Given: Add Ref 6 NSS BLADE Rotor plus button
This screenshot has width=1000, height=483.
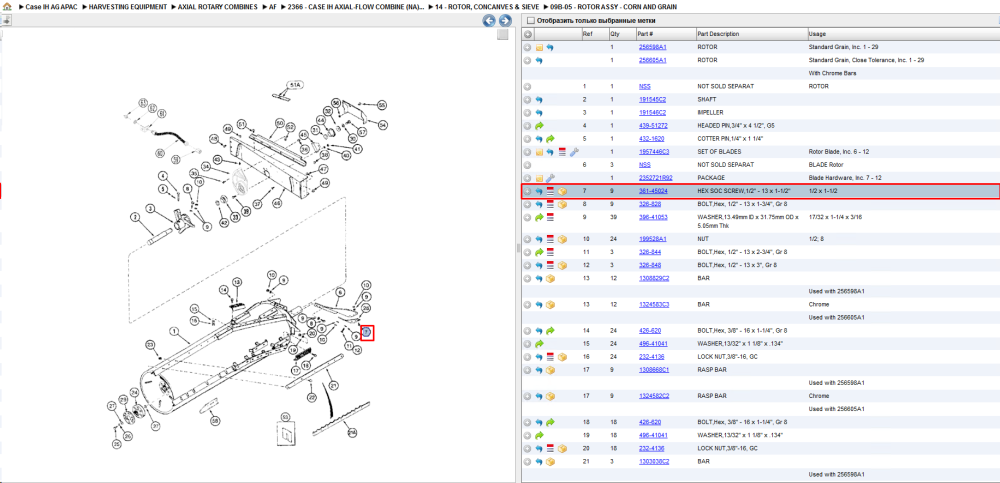Looking at the screenshot, I should point(527,165).
